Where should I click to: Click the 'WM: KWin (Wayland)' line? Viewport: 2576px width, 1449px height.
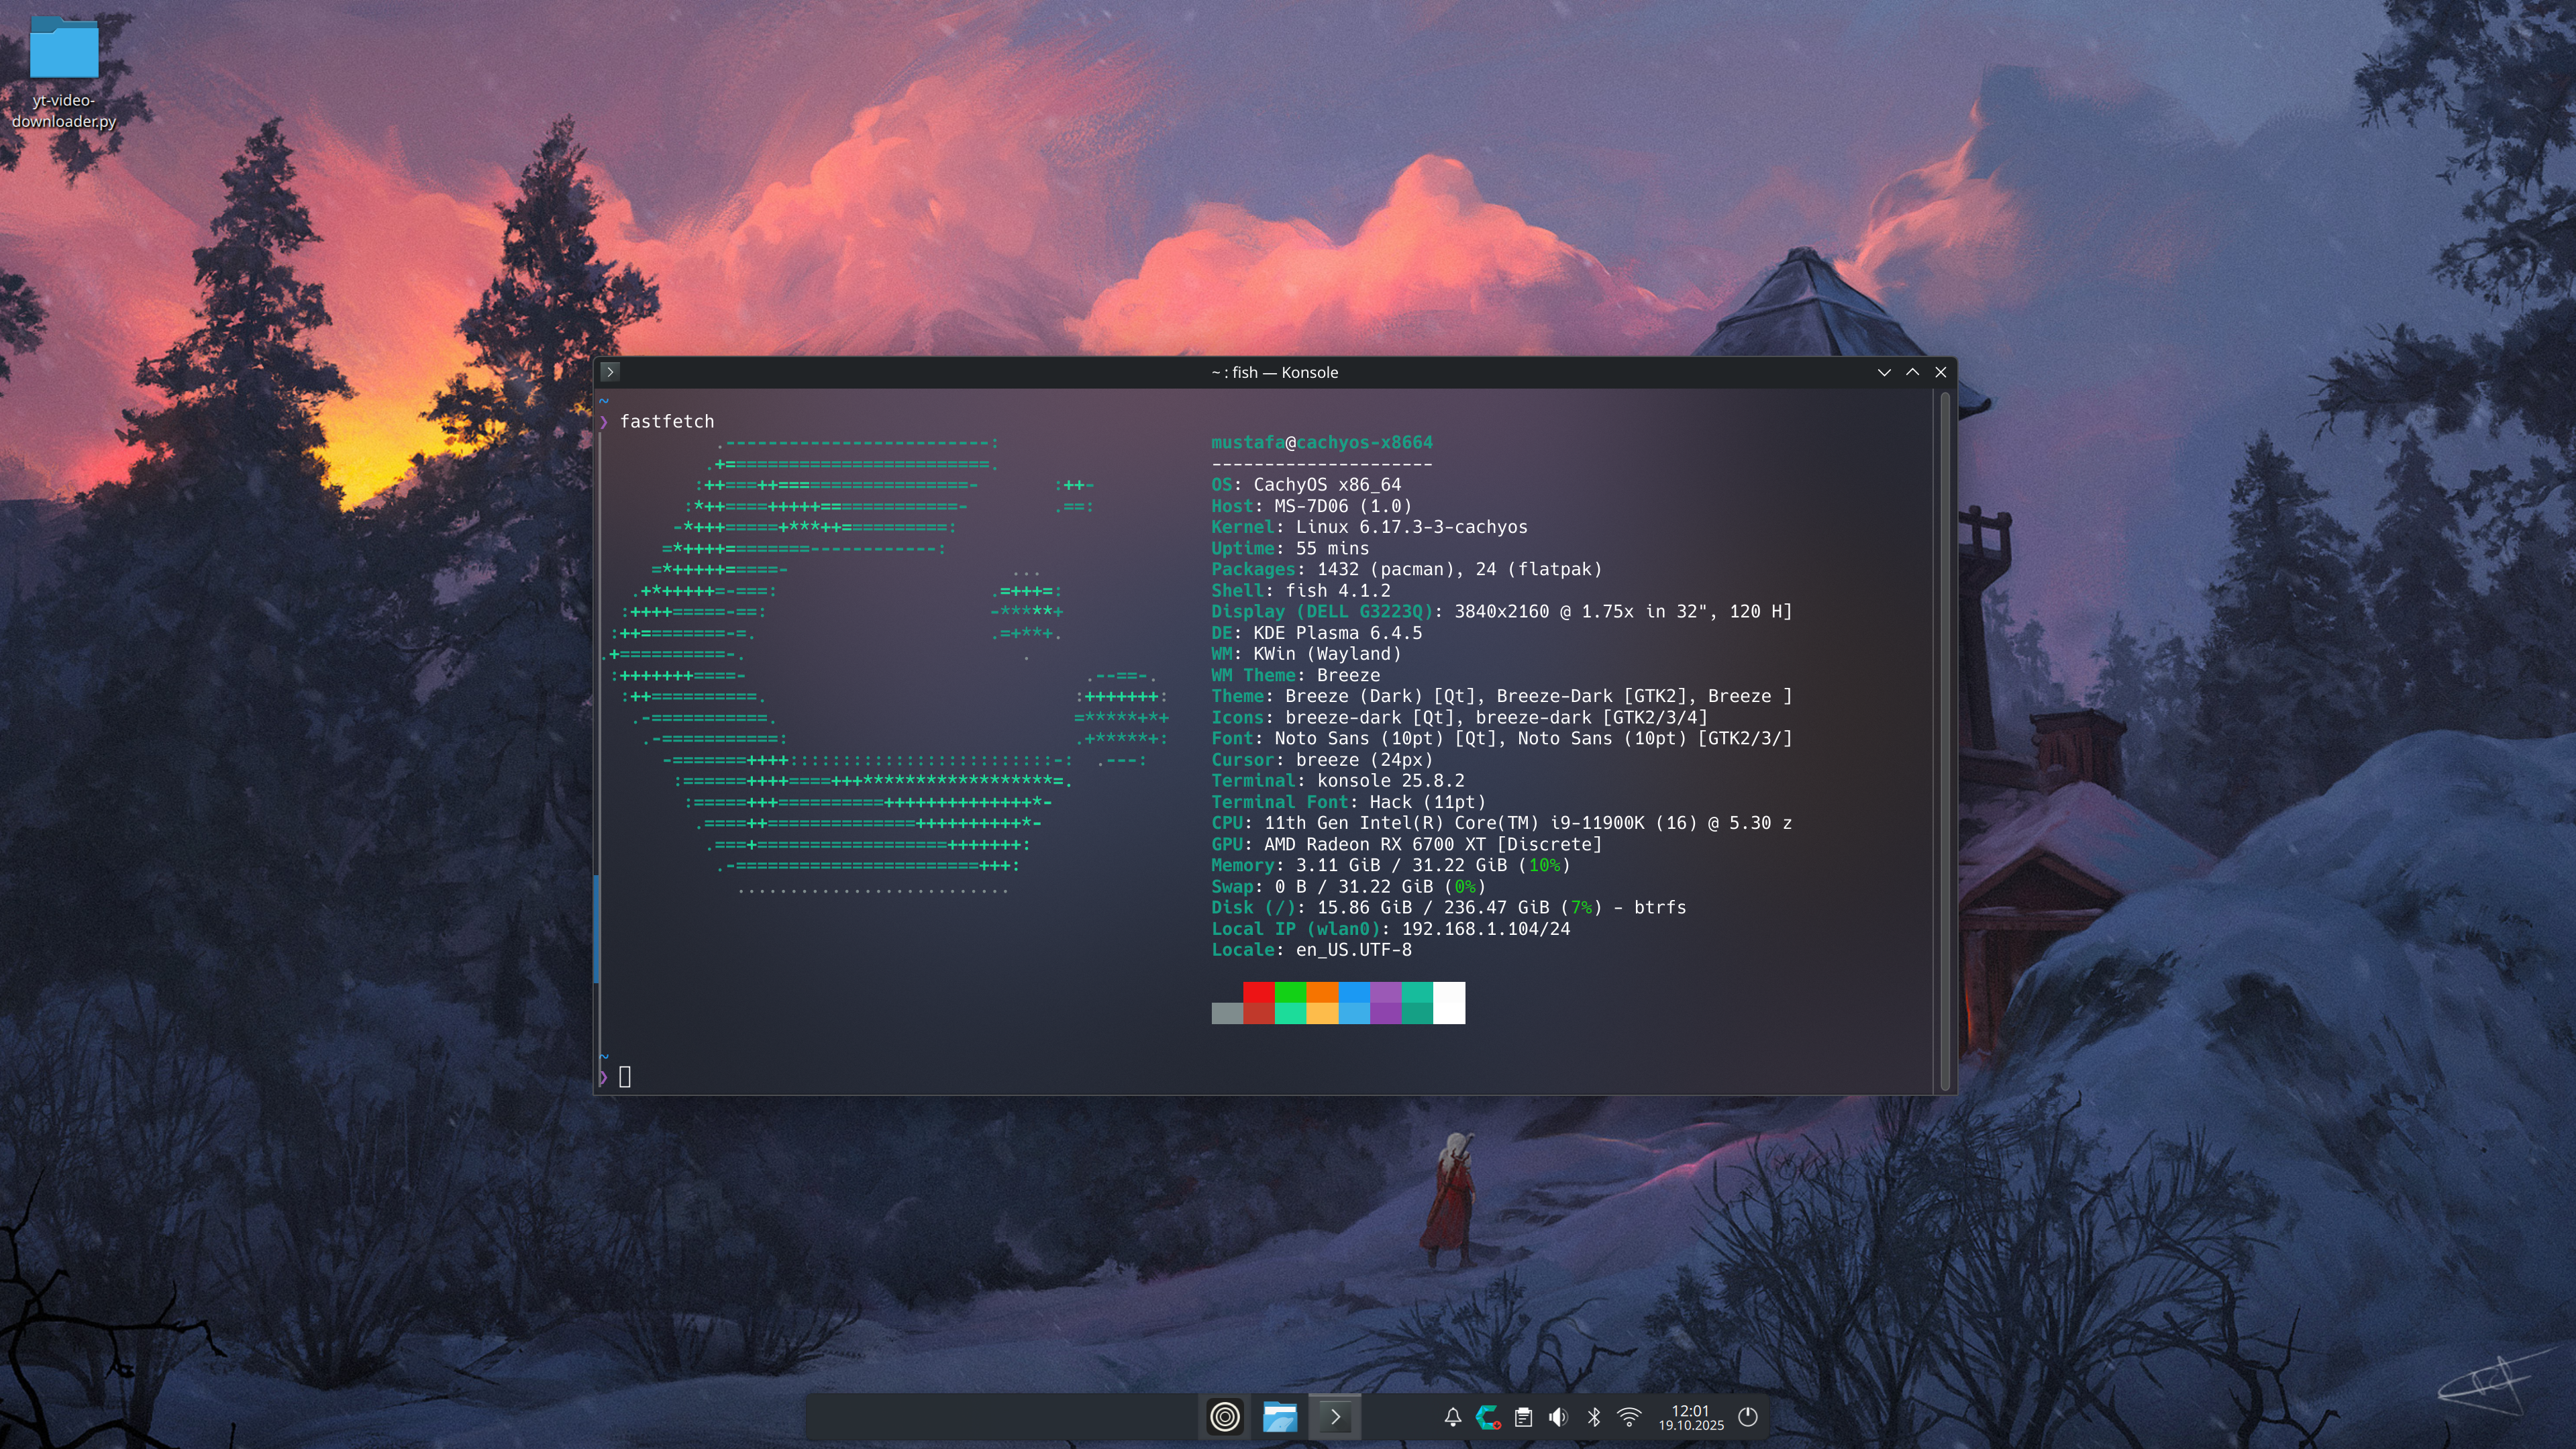pyautogui.click(x=1306, y=654)
